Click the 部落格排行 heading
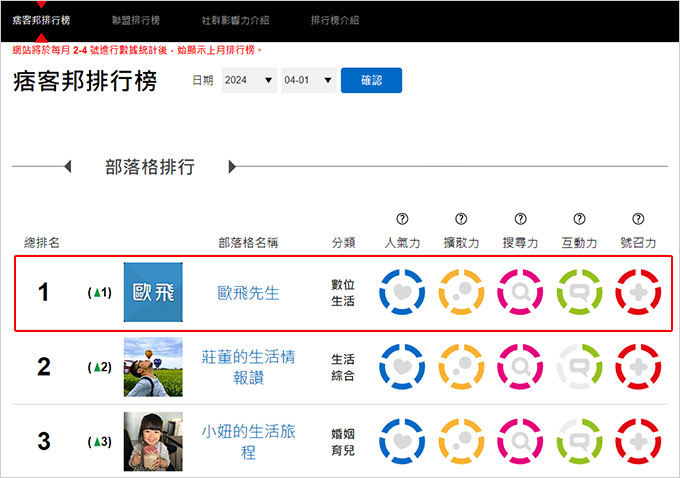 [x=150, y=167]
